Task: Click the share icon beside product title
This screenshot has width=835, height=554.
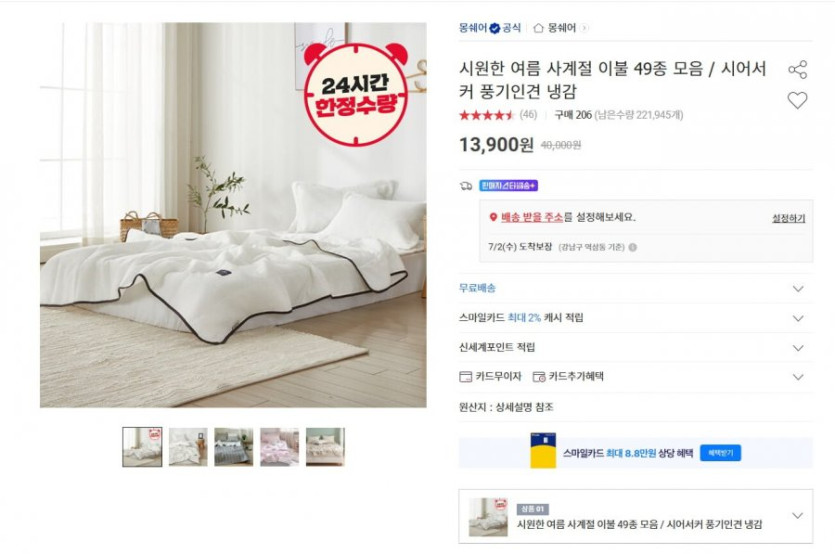Action: [797, 70]
